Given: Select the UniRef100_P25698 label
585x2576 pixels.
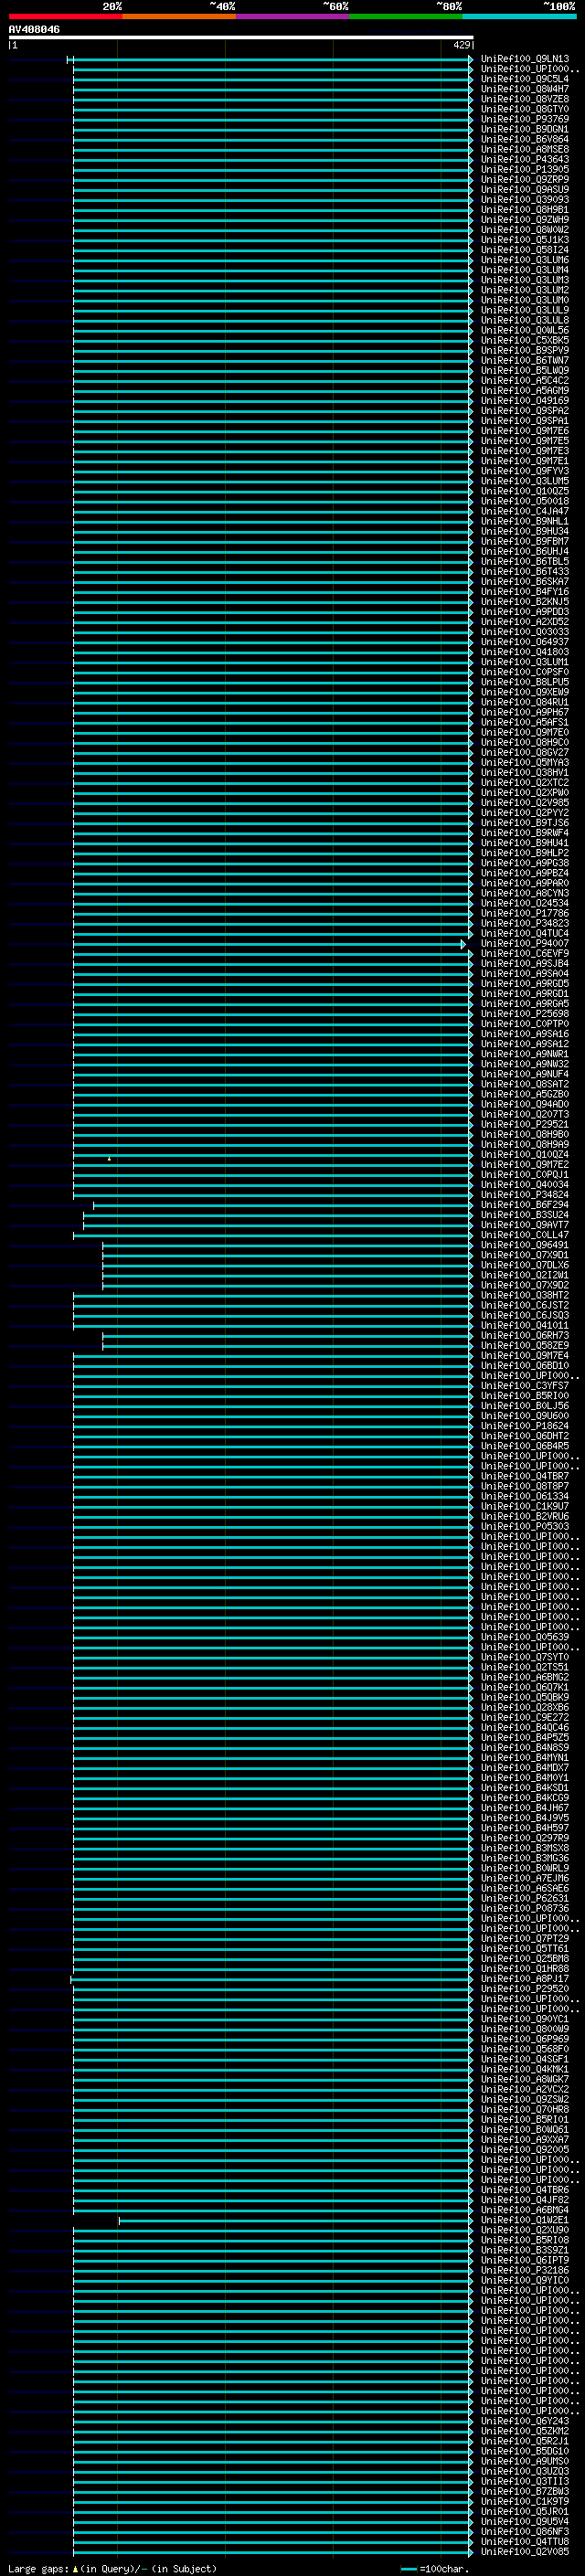Looking at the screenshot, I should [525, 1013].
